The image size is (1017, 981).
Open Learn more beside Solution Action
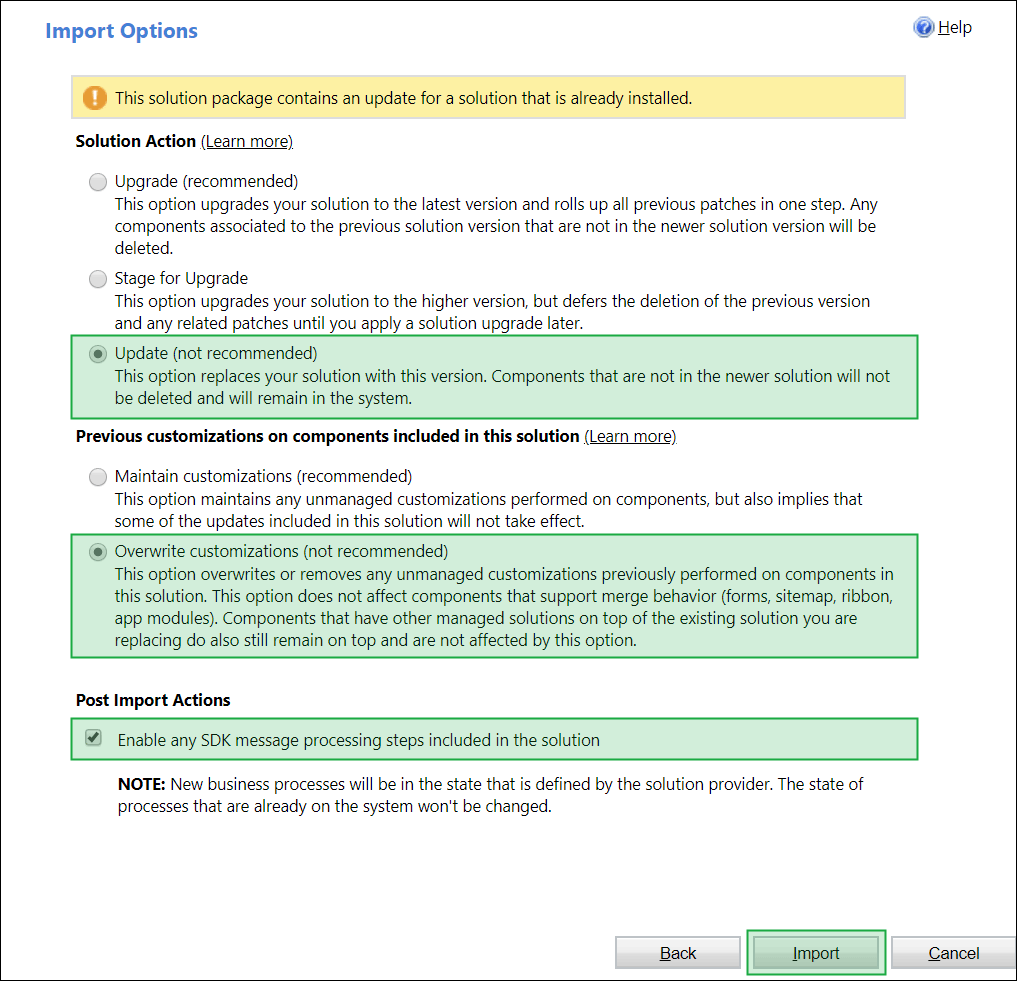(x=247, y=142)
